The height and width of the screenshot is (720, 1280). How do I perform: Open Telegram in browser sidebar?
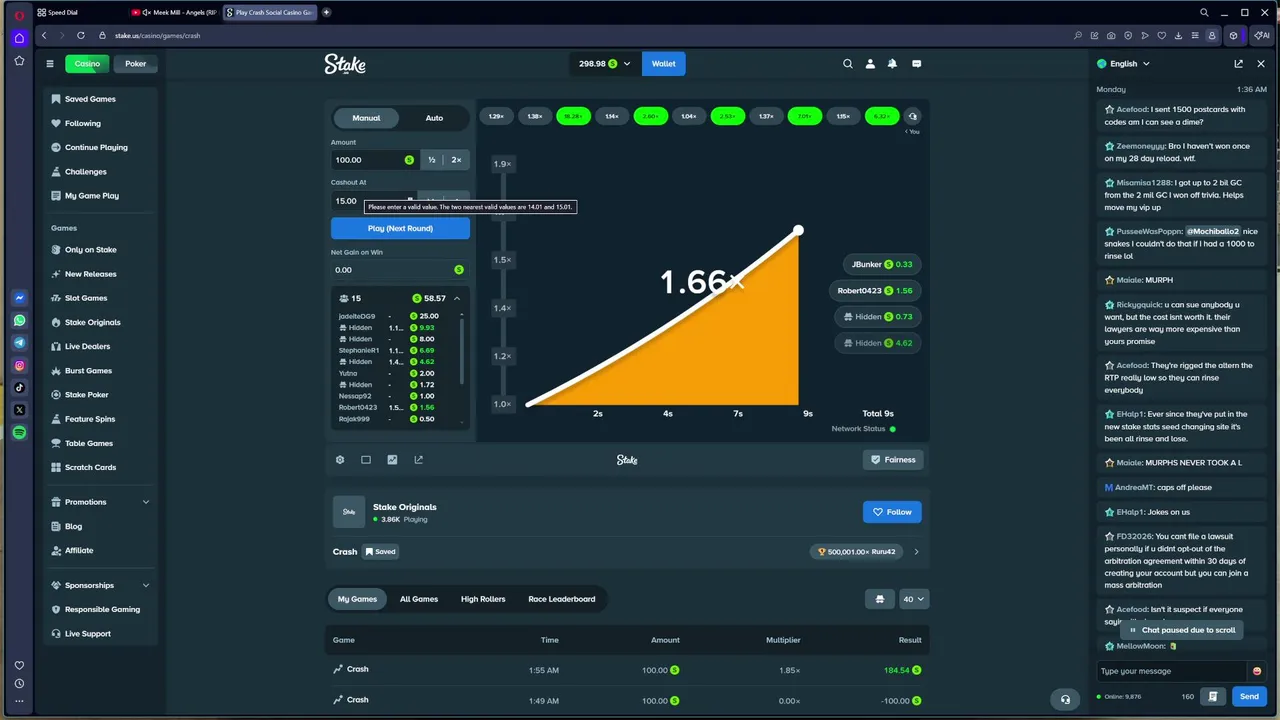pyautogui.click(x=19, y=343)
